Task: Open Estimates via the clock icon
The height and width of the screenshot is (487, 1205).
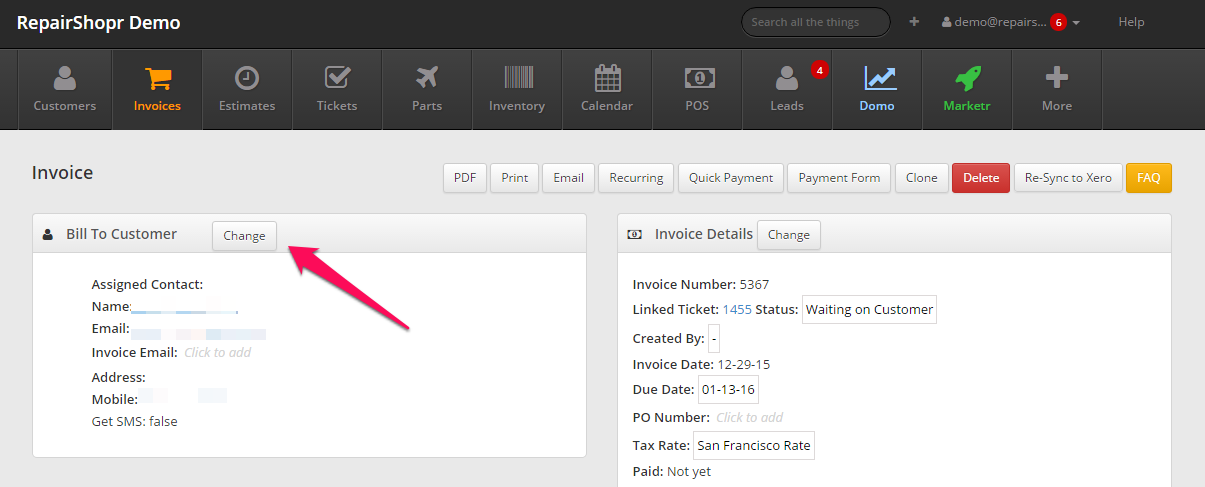Action: (x=247, y=78)
